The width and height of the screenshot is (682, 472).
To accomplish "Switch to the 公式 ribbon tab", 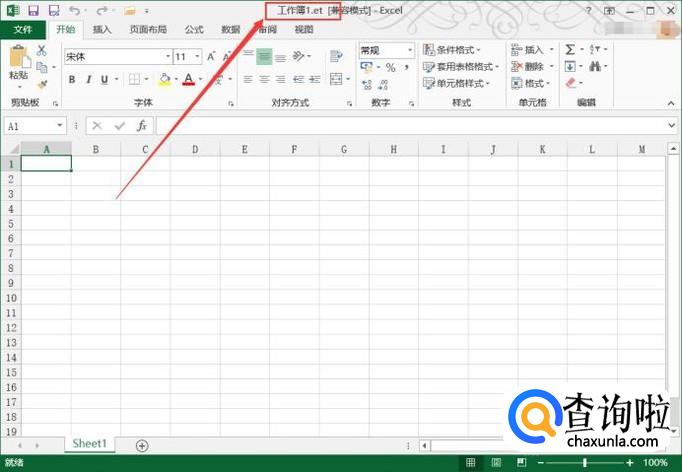I will click(x=194, y=29).
